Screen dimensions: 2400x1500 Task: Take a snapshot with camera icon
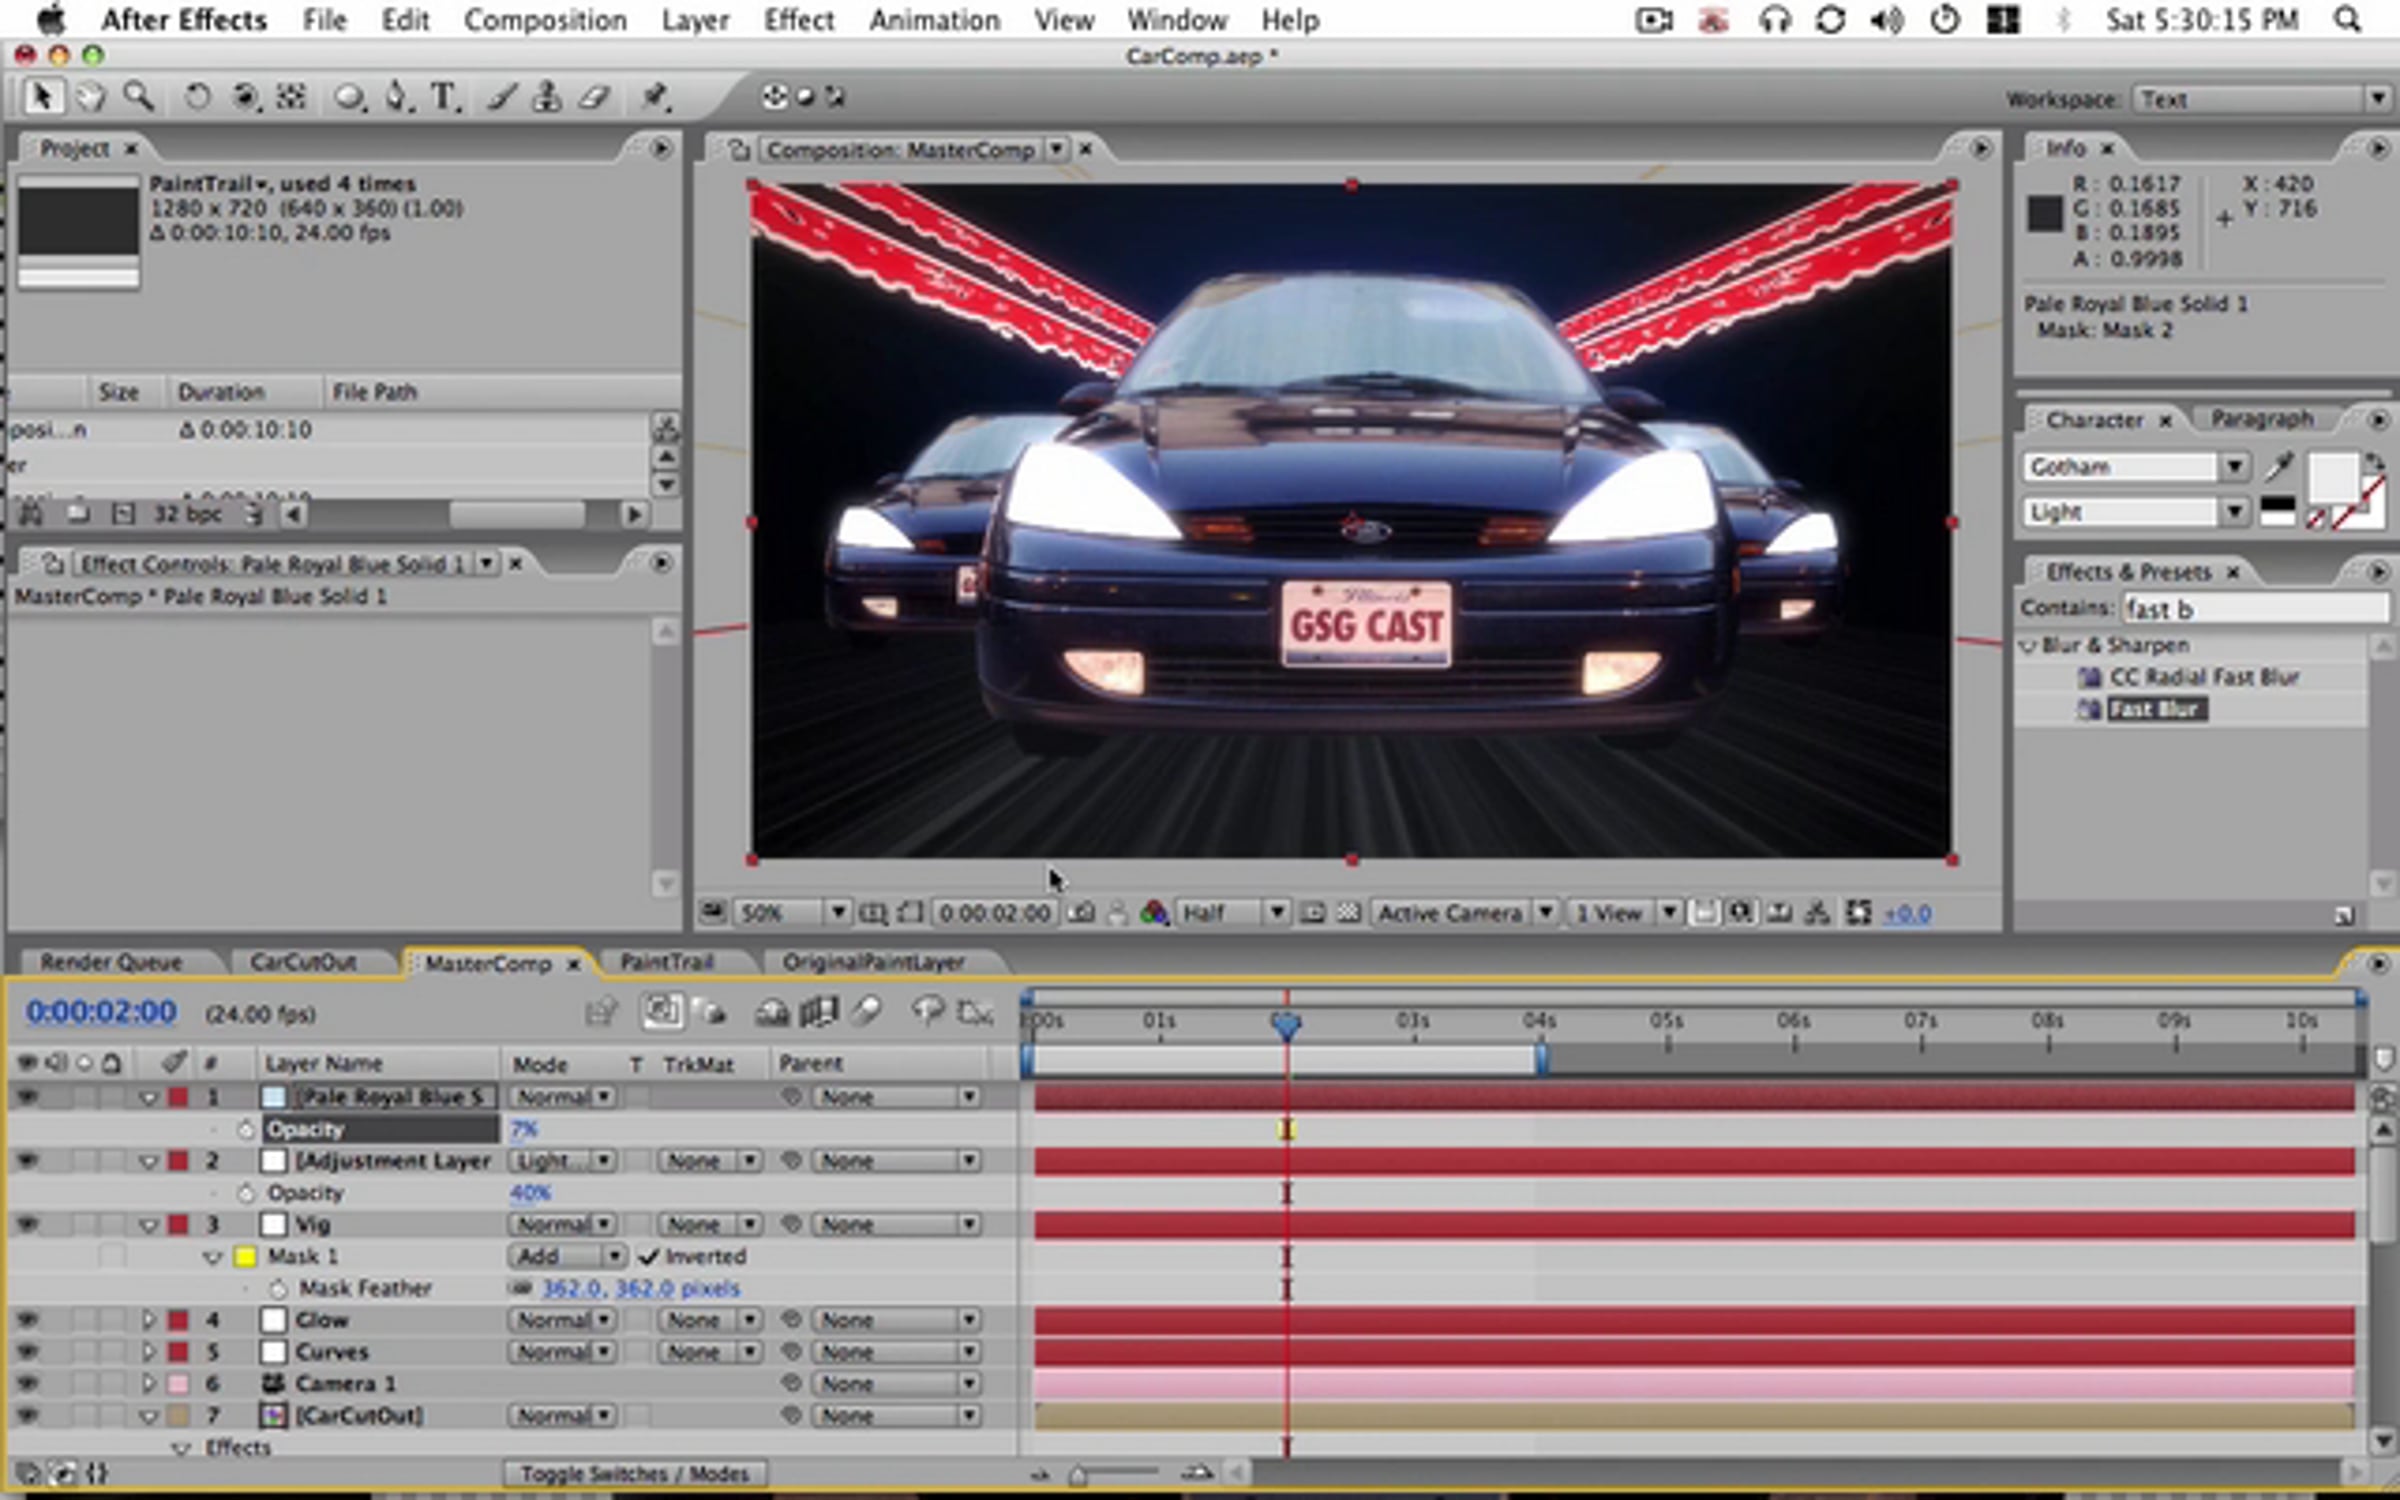[1081, 912]
